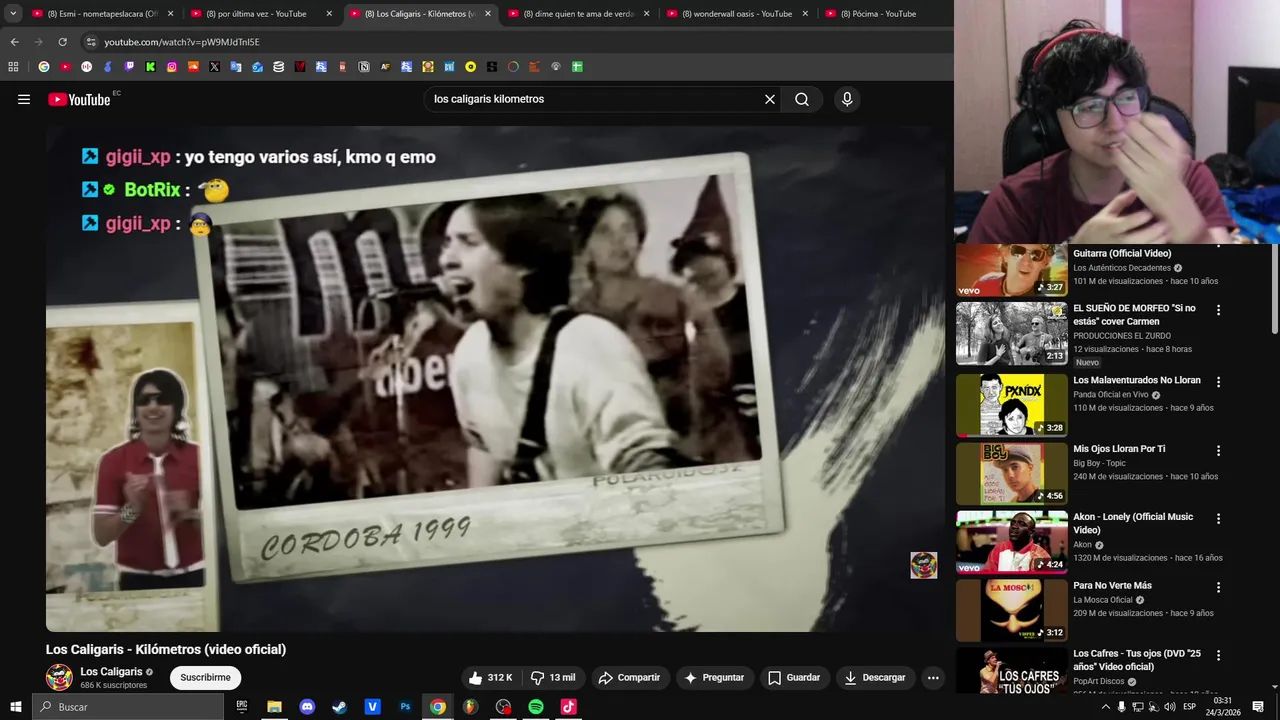Open options menu for Los Malaventurados No Lloran
This screenshot has width=1280, height=720.
pos(1218,382)
